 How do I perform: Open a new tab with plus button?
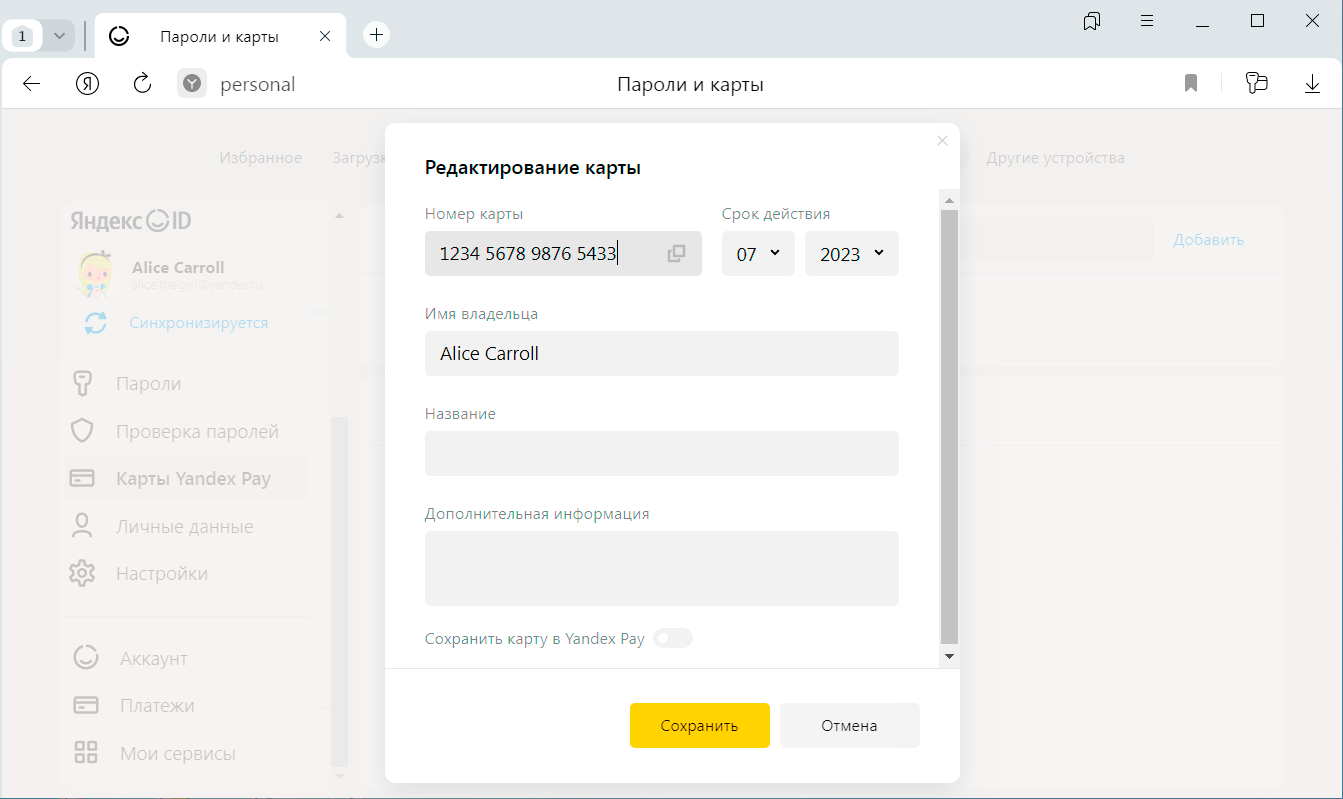(x=376, y=35)
